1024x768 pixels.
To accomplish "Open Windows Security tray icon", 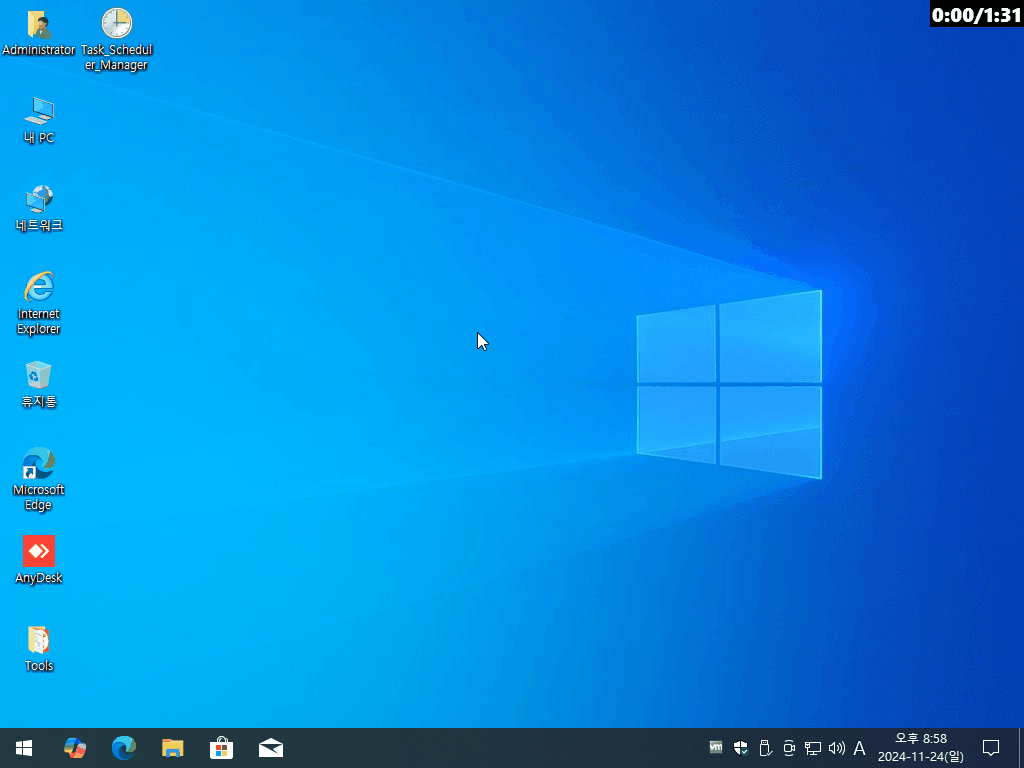I will pyautogui.click(x=741, y=748).
